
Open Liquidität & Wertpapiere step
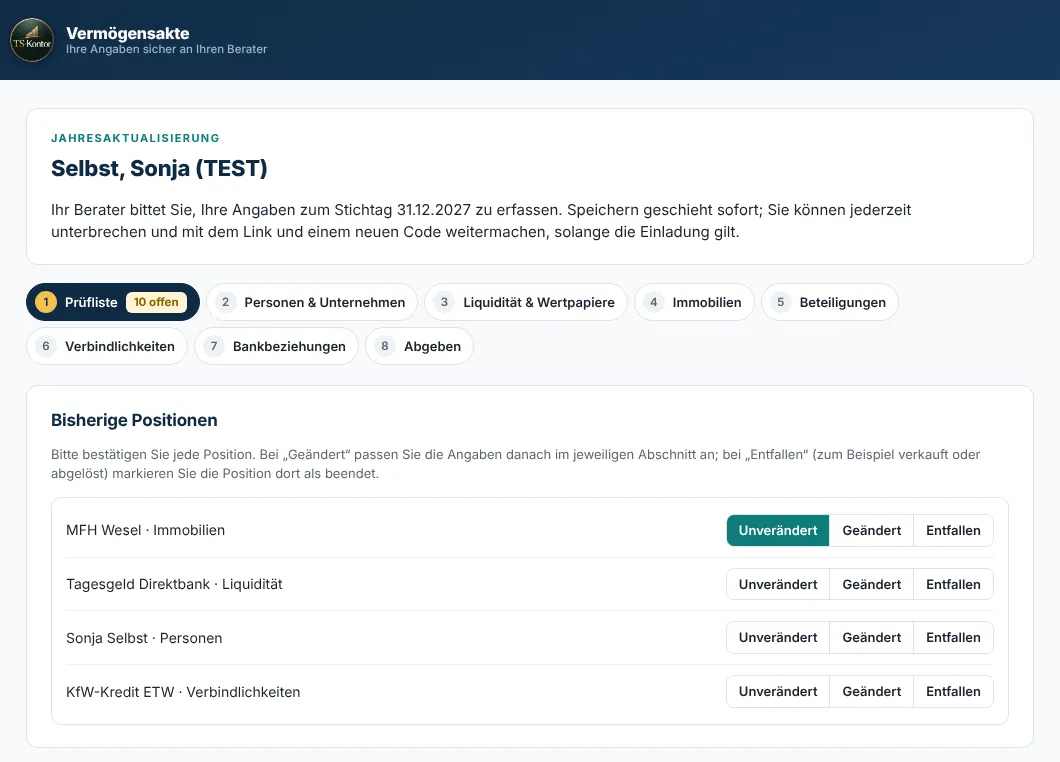pyautogui.click(x=526, y=302)
